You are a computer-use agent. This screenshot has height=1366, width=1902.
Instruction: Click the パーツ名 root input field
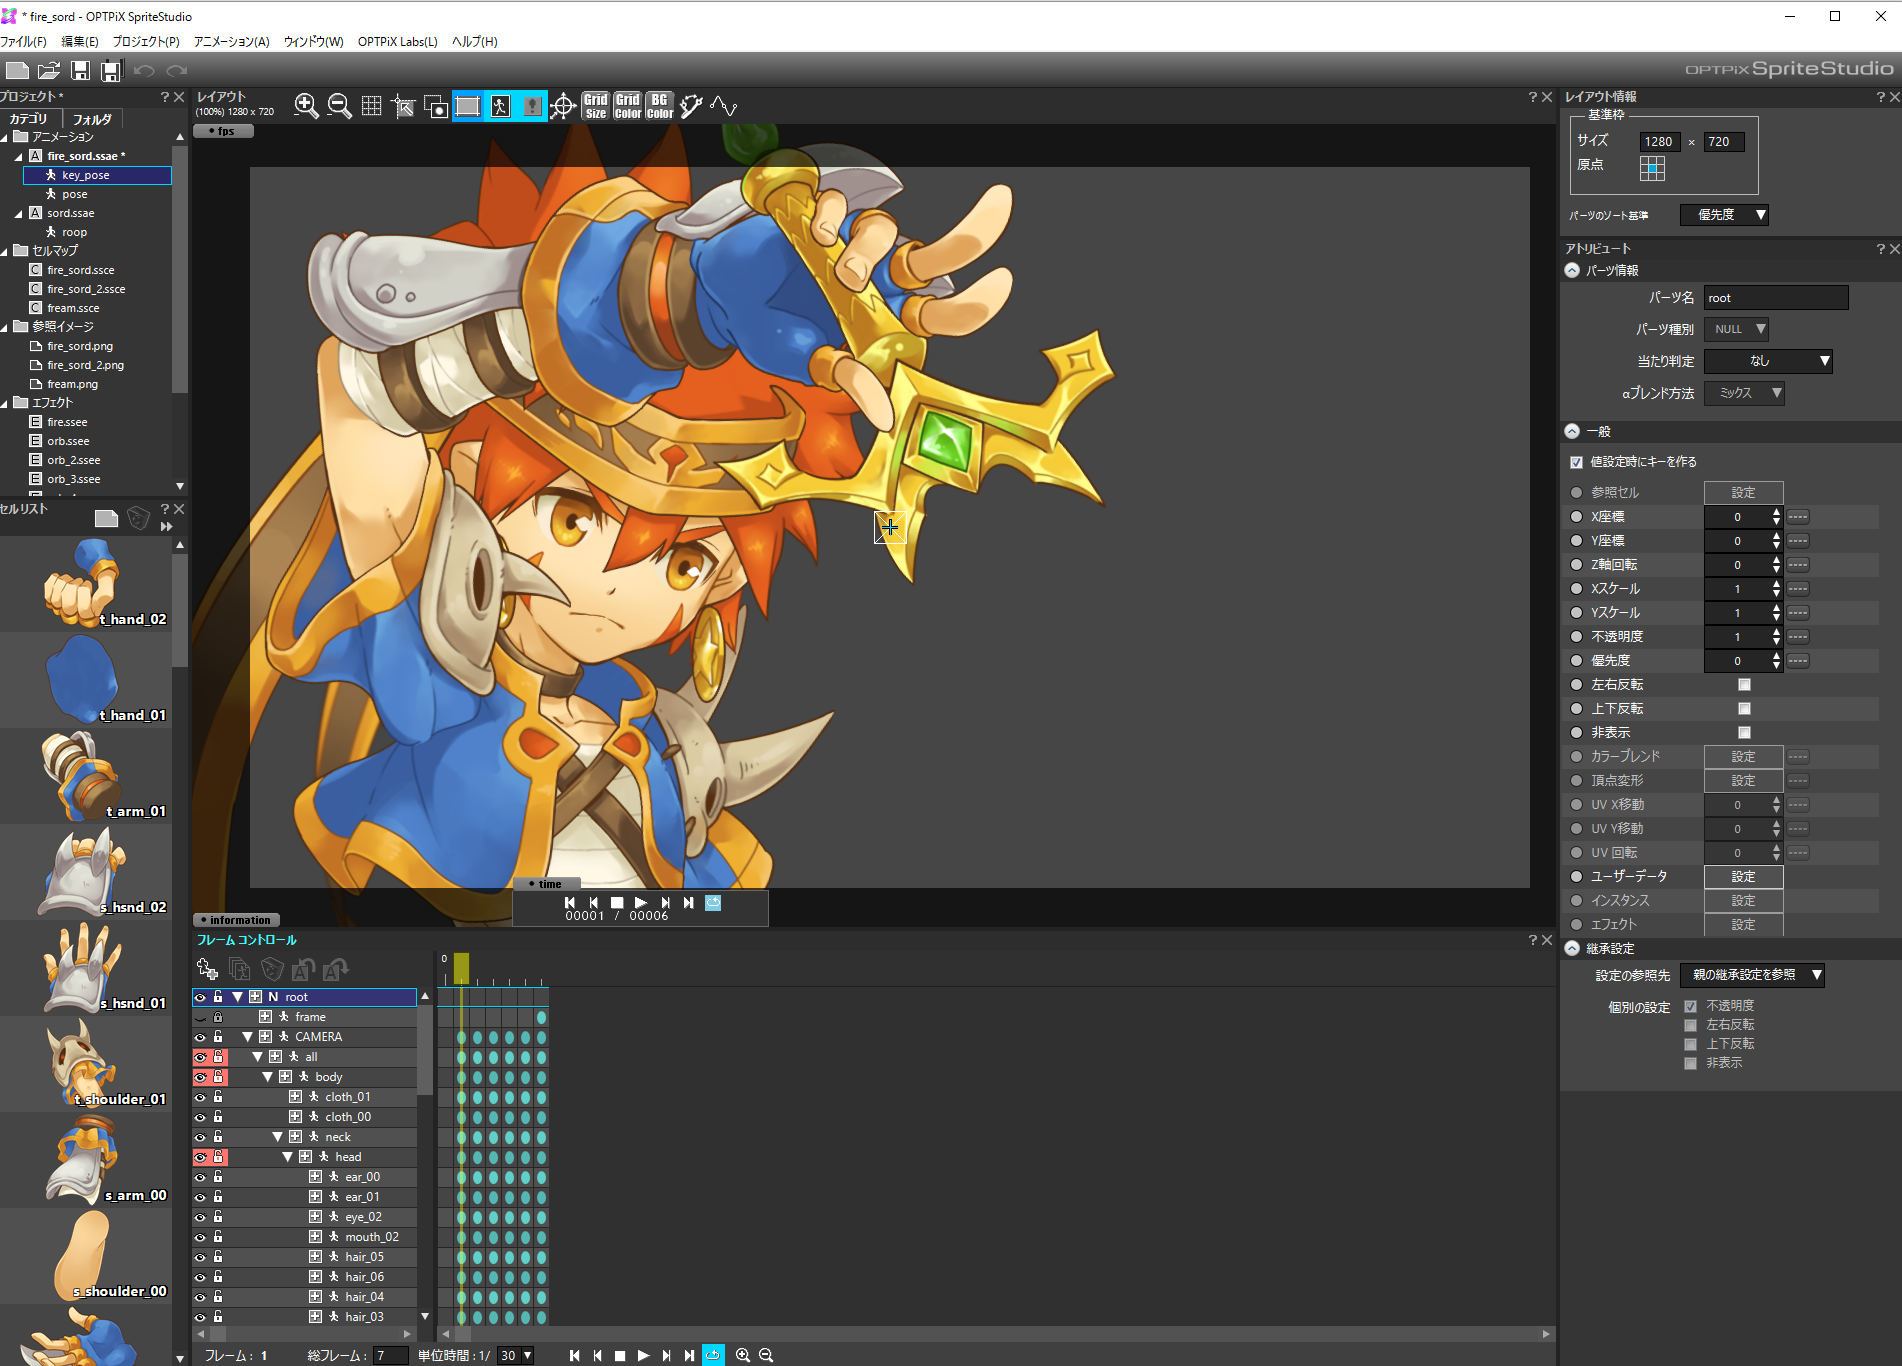(x=1776, y=298)
